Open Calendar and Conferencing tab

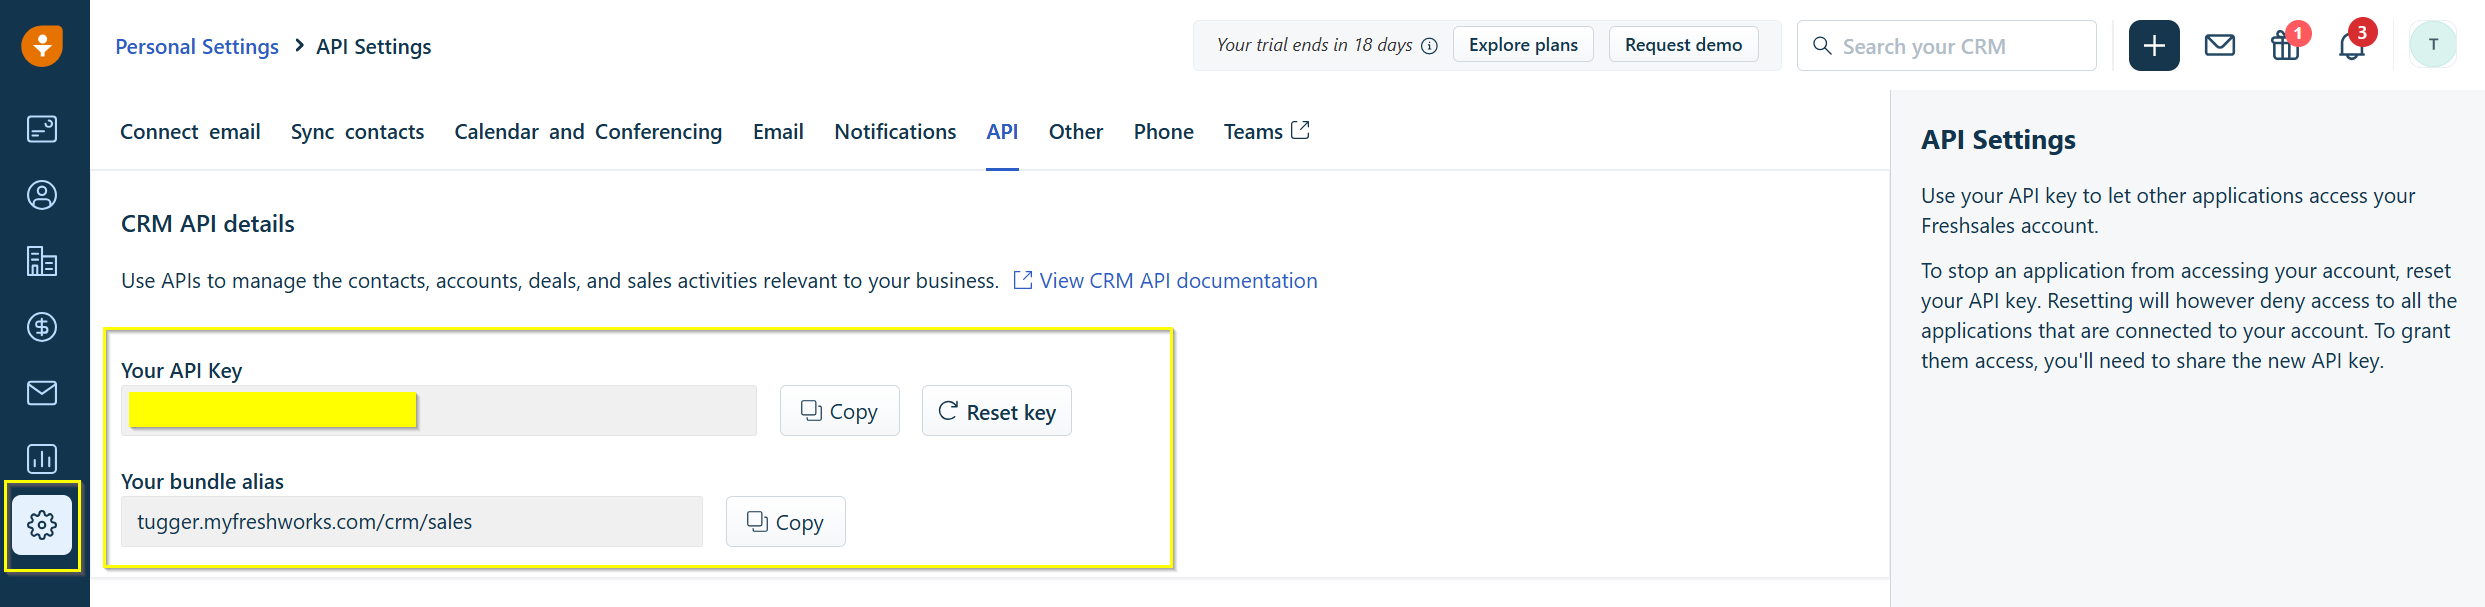[588, 132]
